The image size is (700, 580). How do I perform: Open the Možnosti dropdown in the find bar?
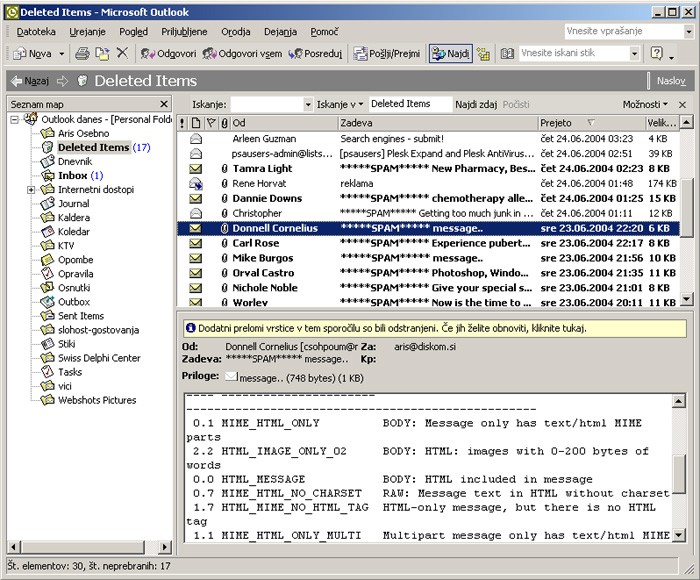coord(645,104)
